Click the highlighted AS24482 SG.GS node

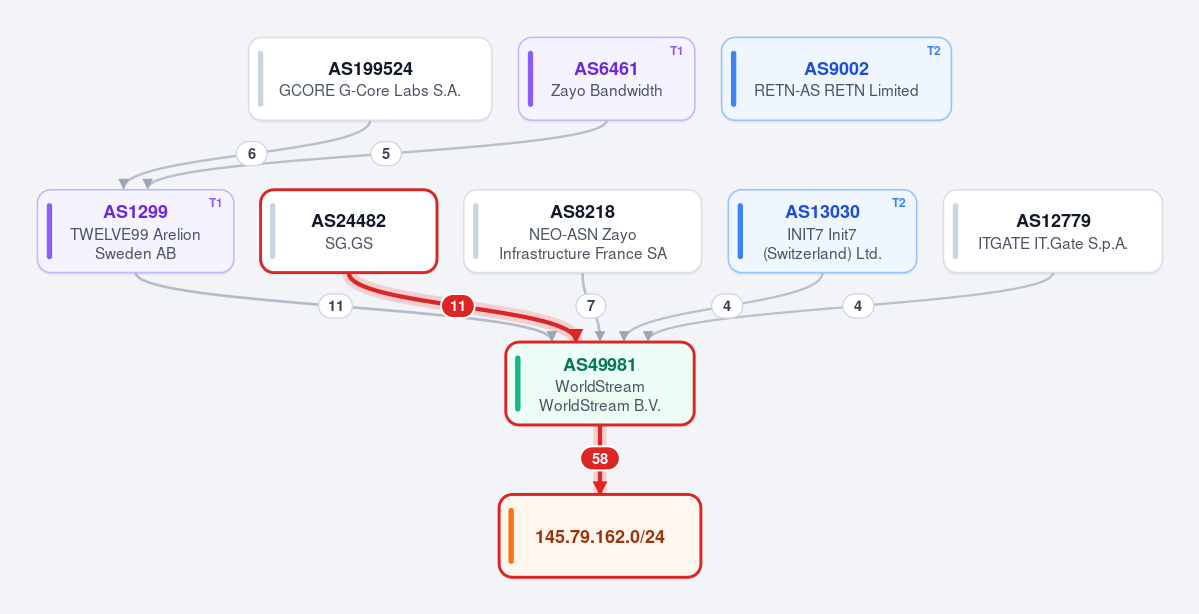349,231
